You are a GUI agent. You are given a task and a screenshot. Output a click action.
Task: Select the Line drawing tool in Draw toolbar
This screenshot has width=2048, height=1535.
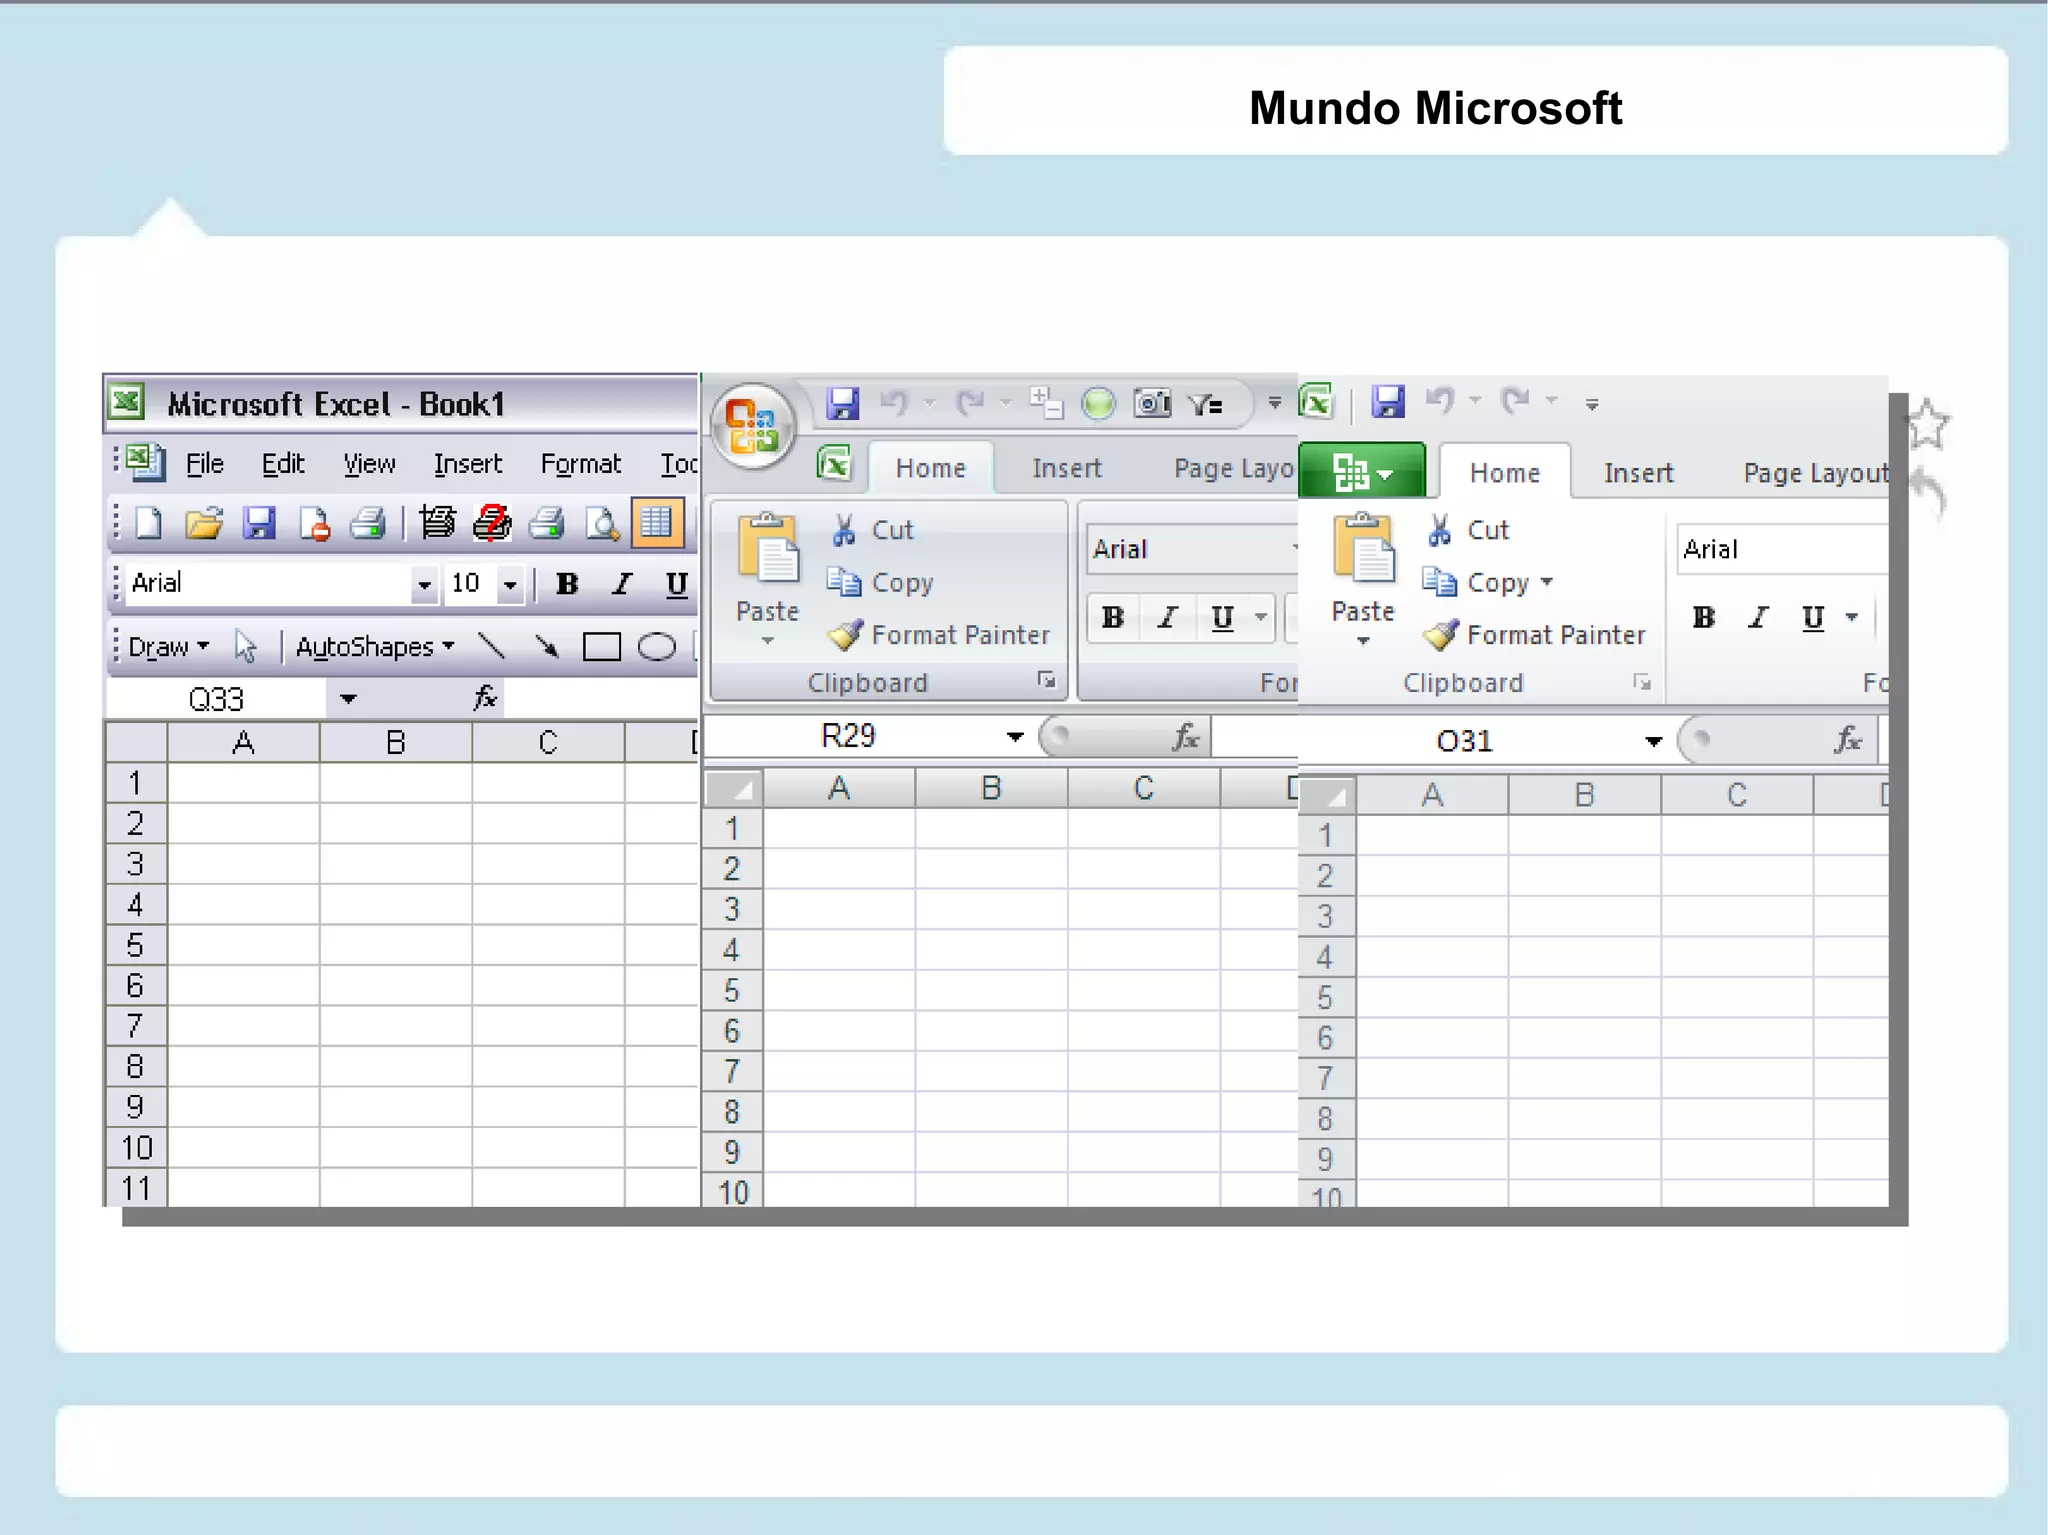[x=491, y=646]
